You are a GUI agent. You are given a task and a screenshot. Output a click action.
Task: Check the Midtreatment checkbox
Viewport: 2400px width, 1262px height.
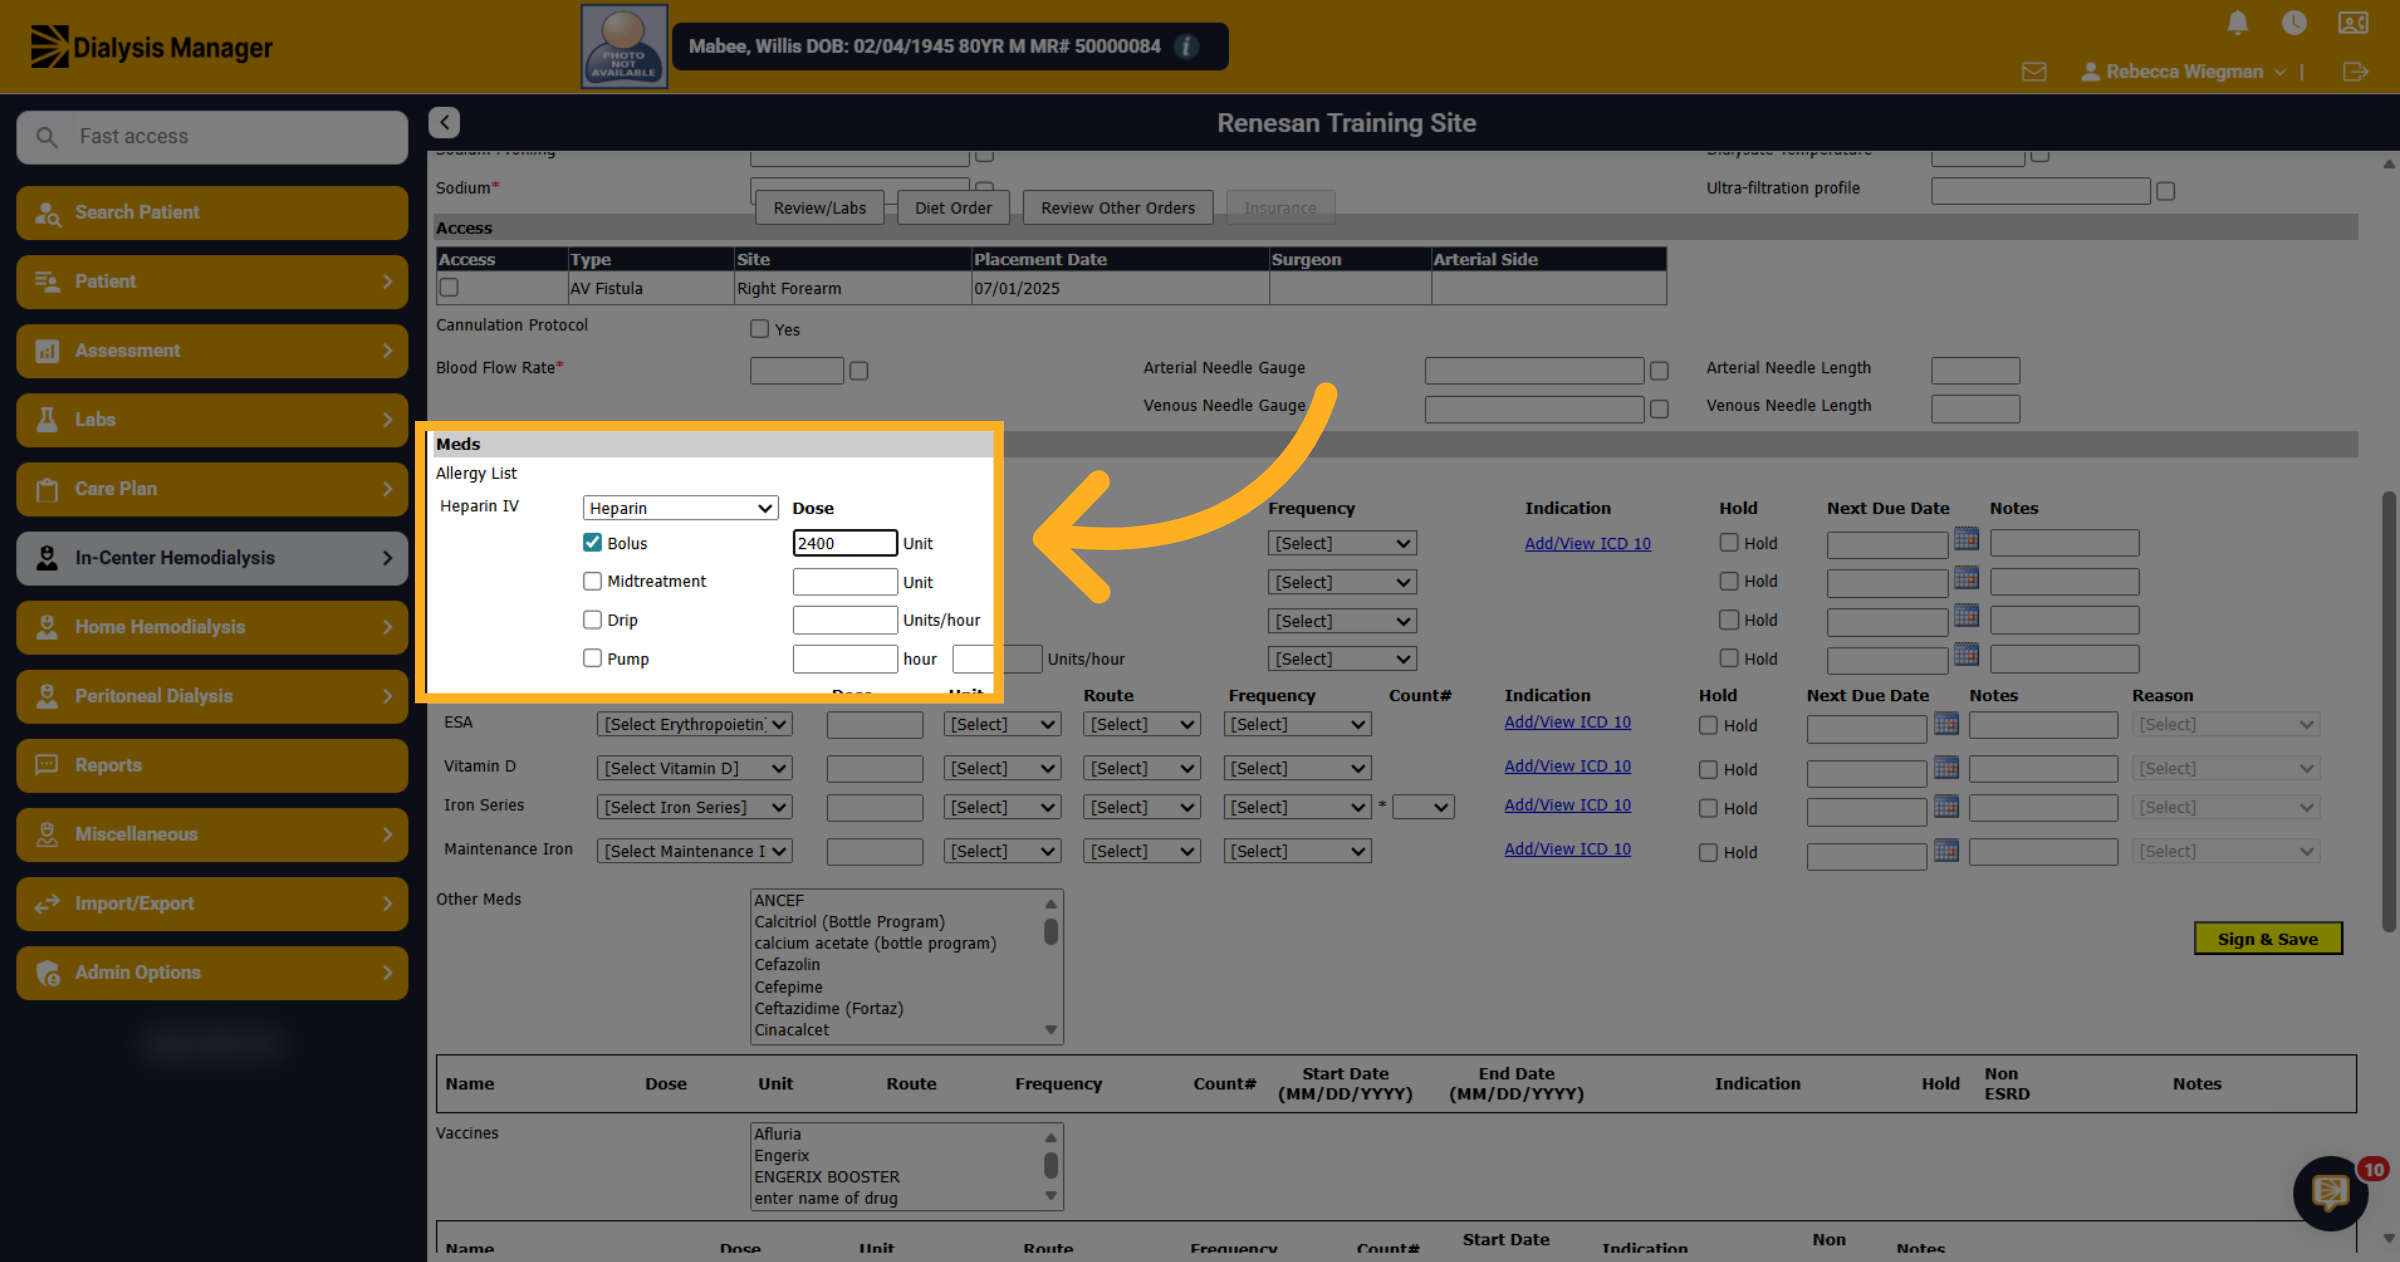[x=592, y=581]
